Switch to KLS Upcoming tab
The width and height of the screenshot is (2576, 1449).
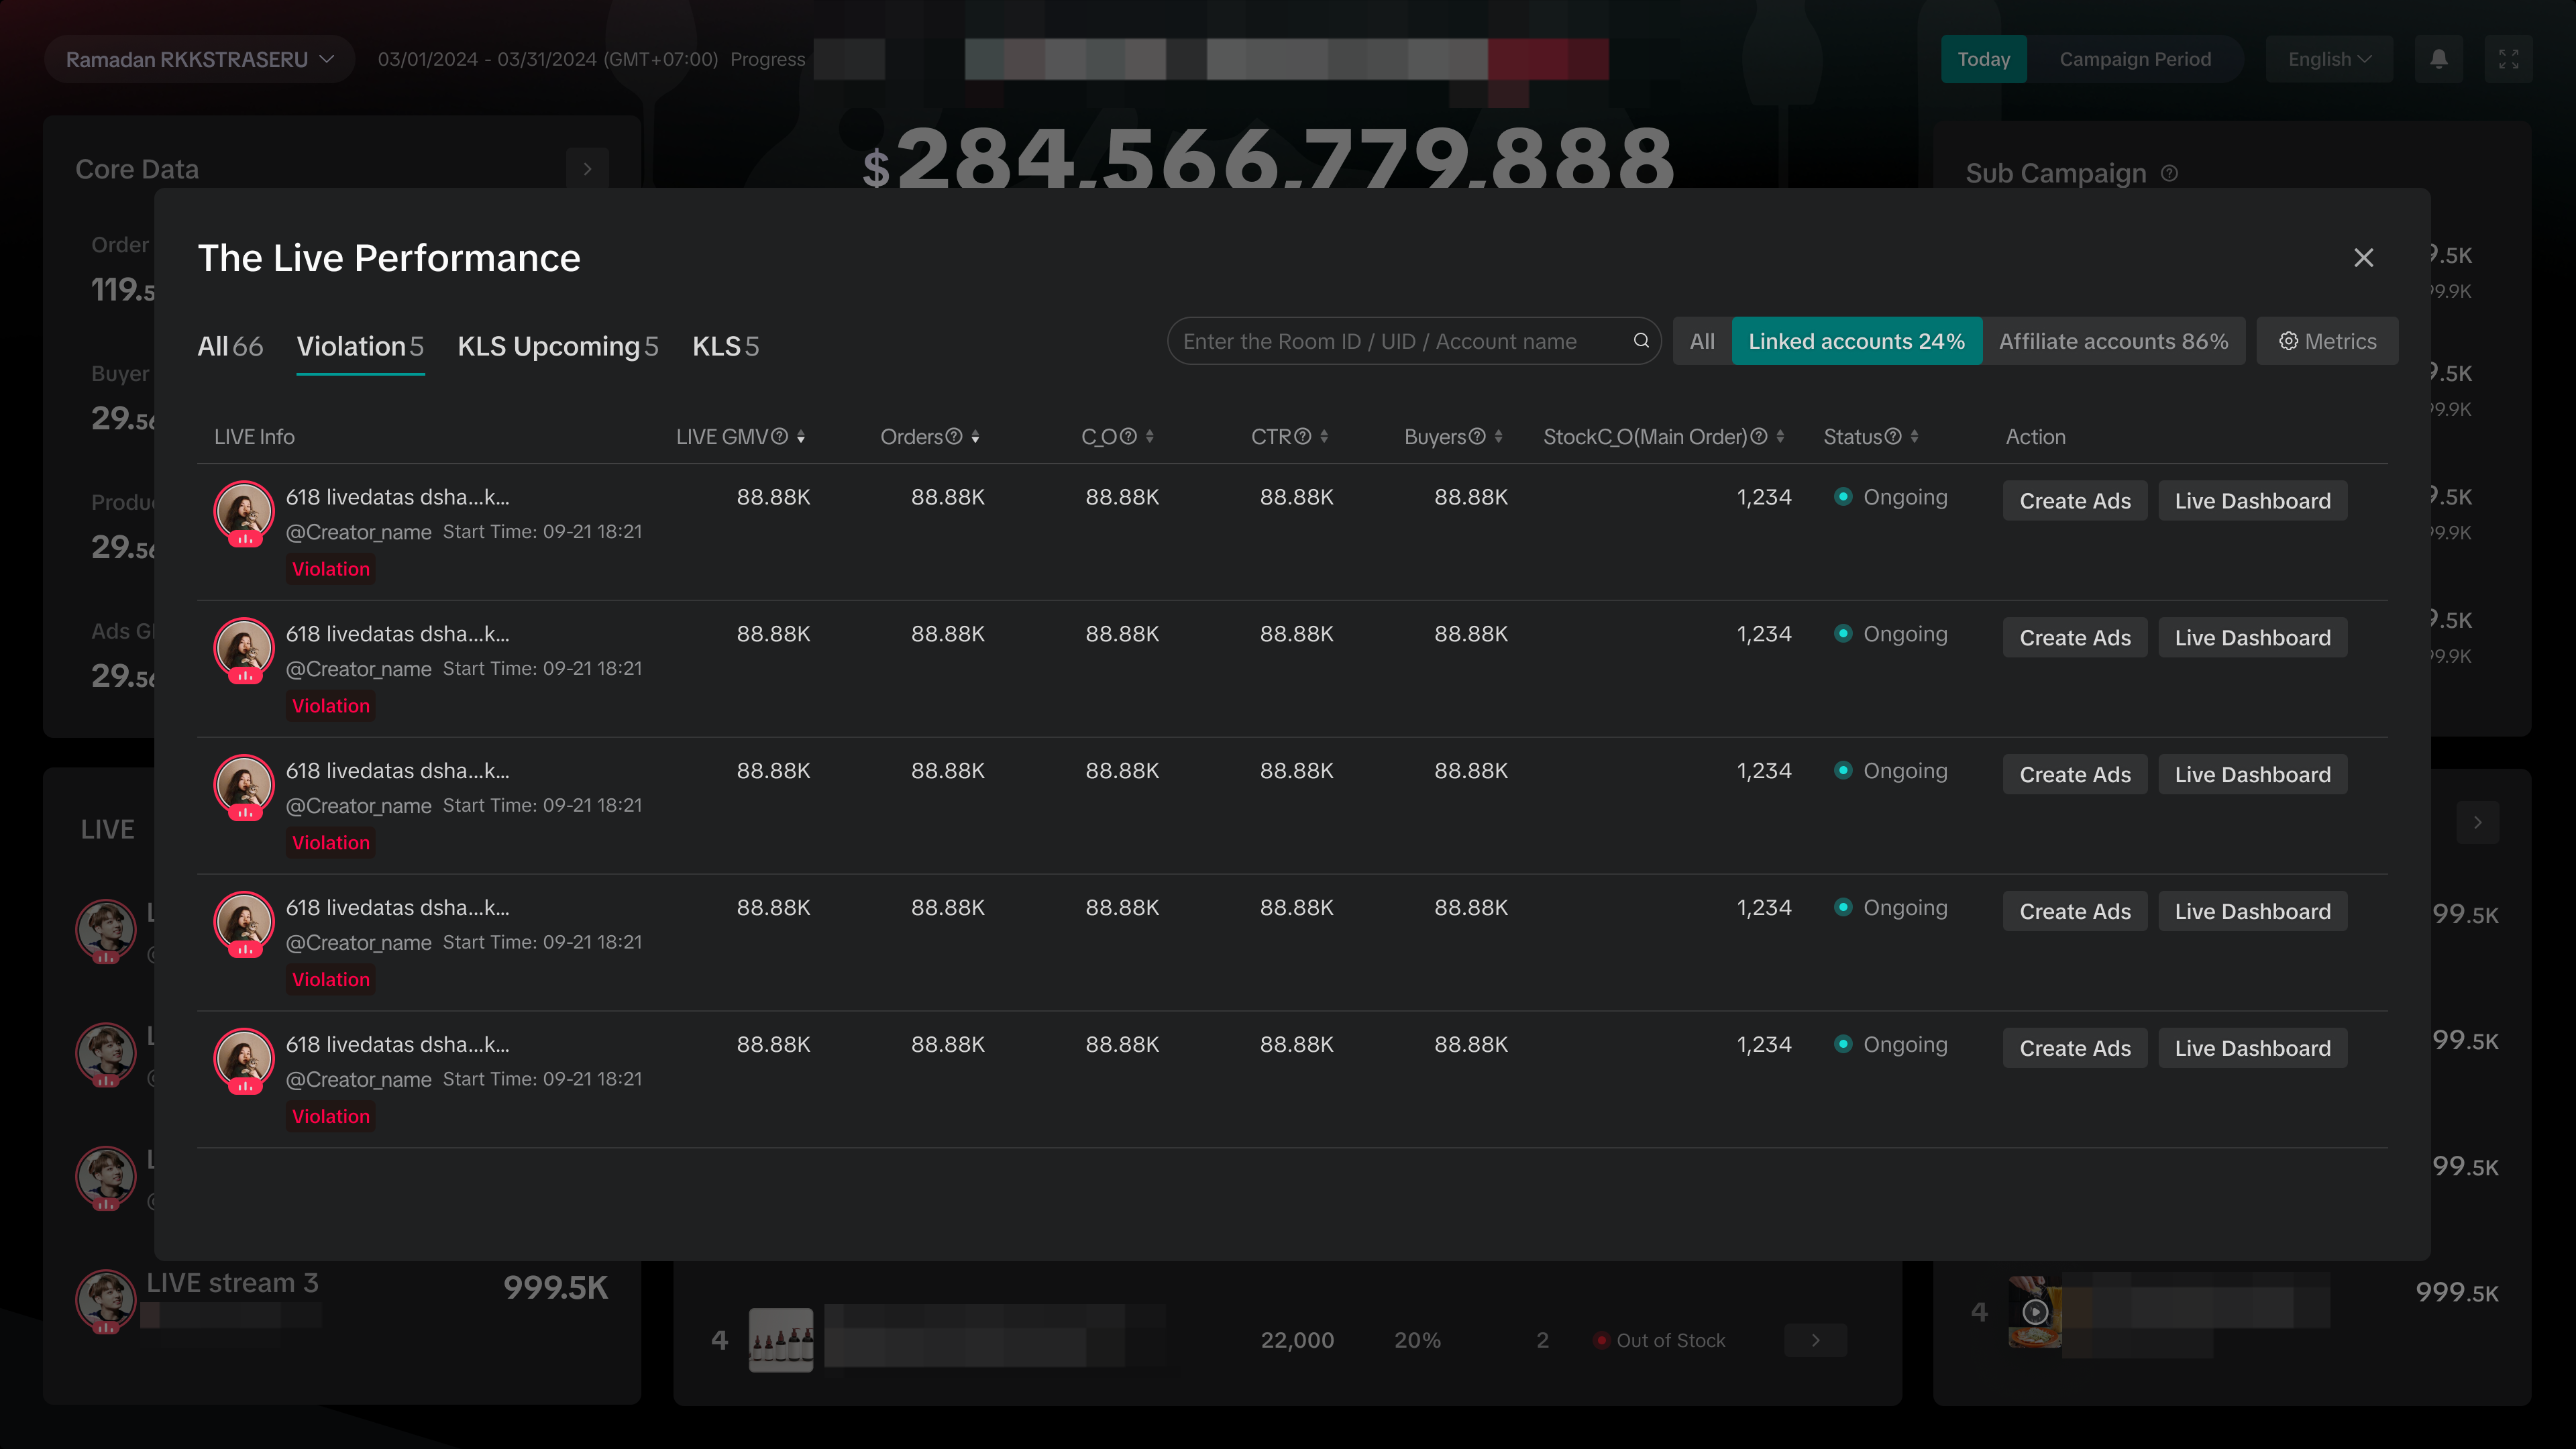click(557, 346)
